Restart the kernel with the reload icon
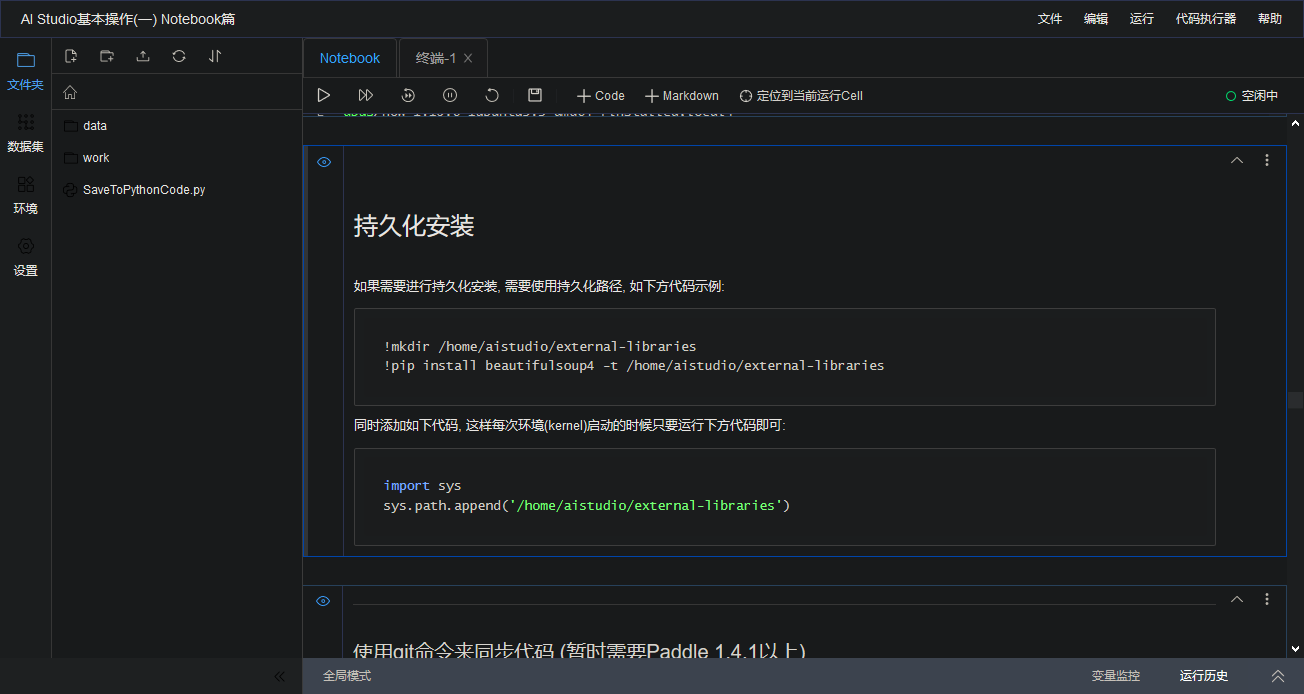Image resolution: width=1304 pixels, height=694 pixels. coord(492,95)
